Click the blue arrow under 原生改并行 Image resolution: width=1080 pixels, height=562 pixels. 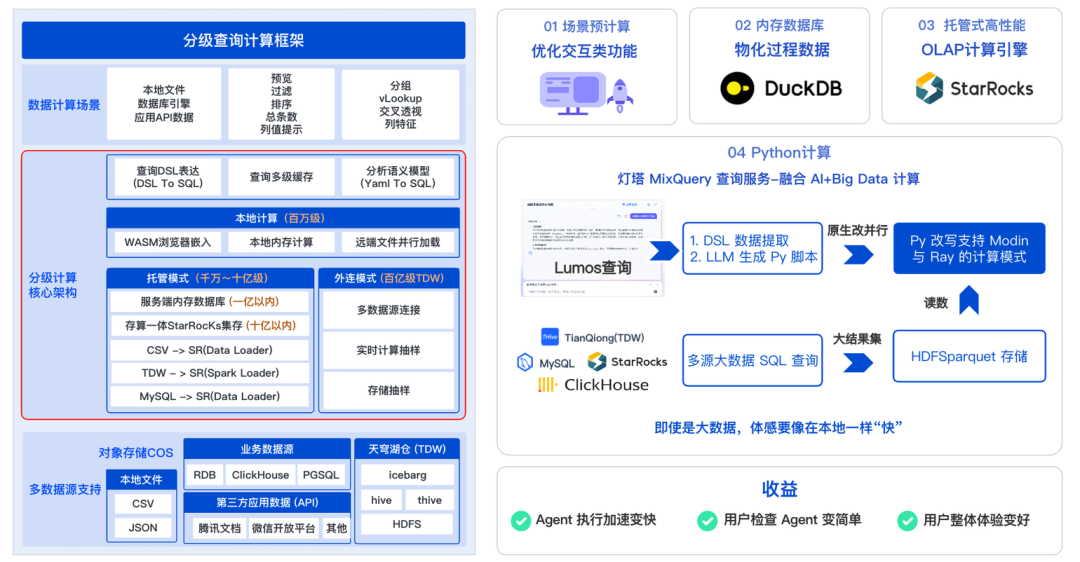(x=858, y=255)
